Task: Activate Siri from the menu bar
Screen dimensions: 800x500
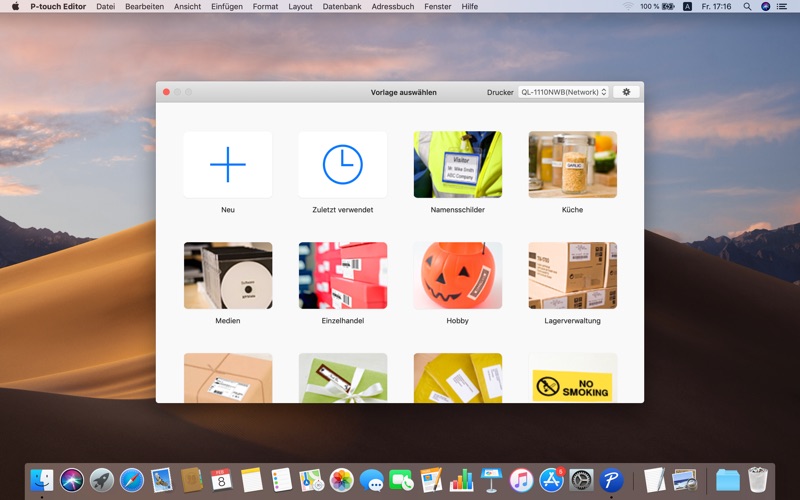Action: click(x=765, y=6)
